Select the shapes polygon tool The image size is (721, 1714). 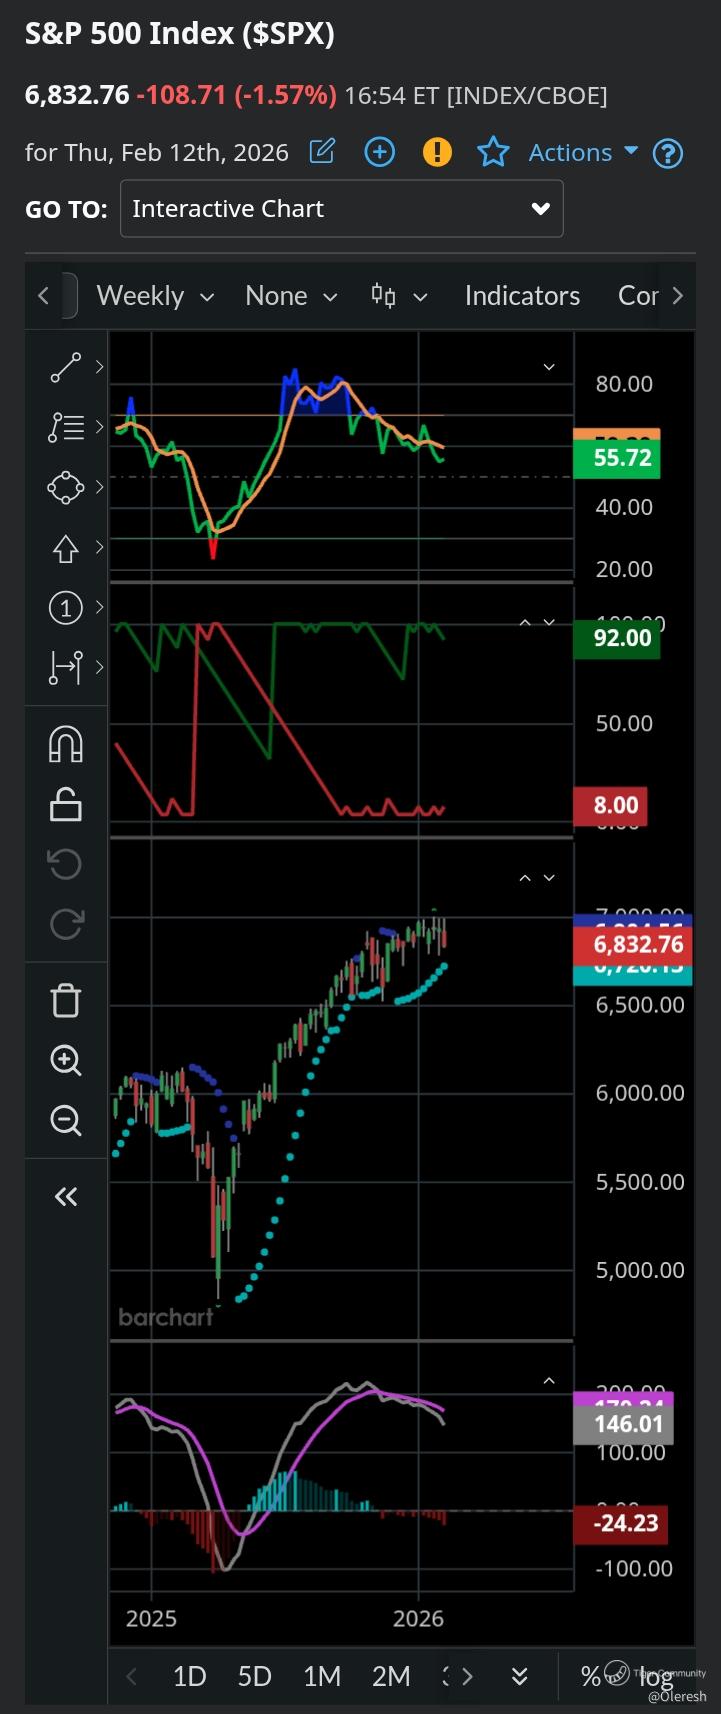coord(65,488)
